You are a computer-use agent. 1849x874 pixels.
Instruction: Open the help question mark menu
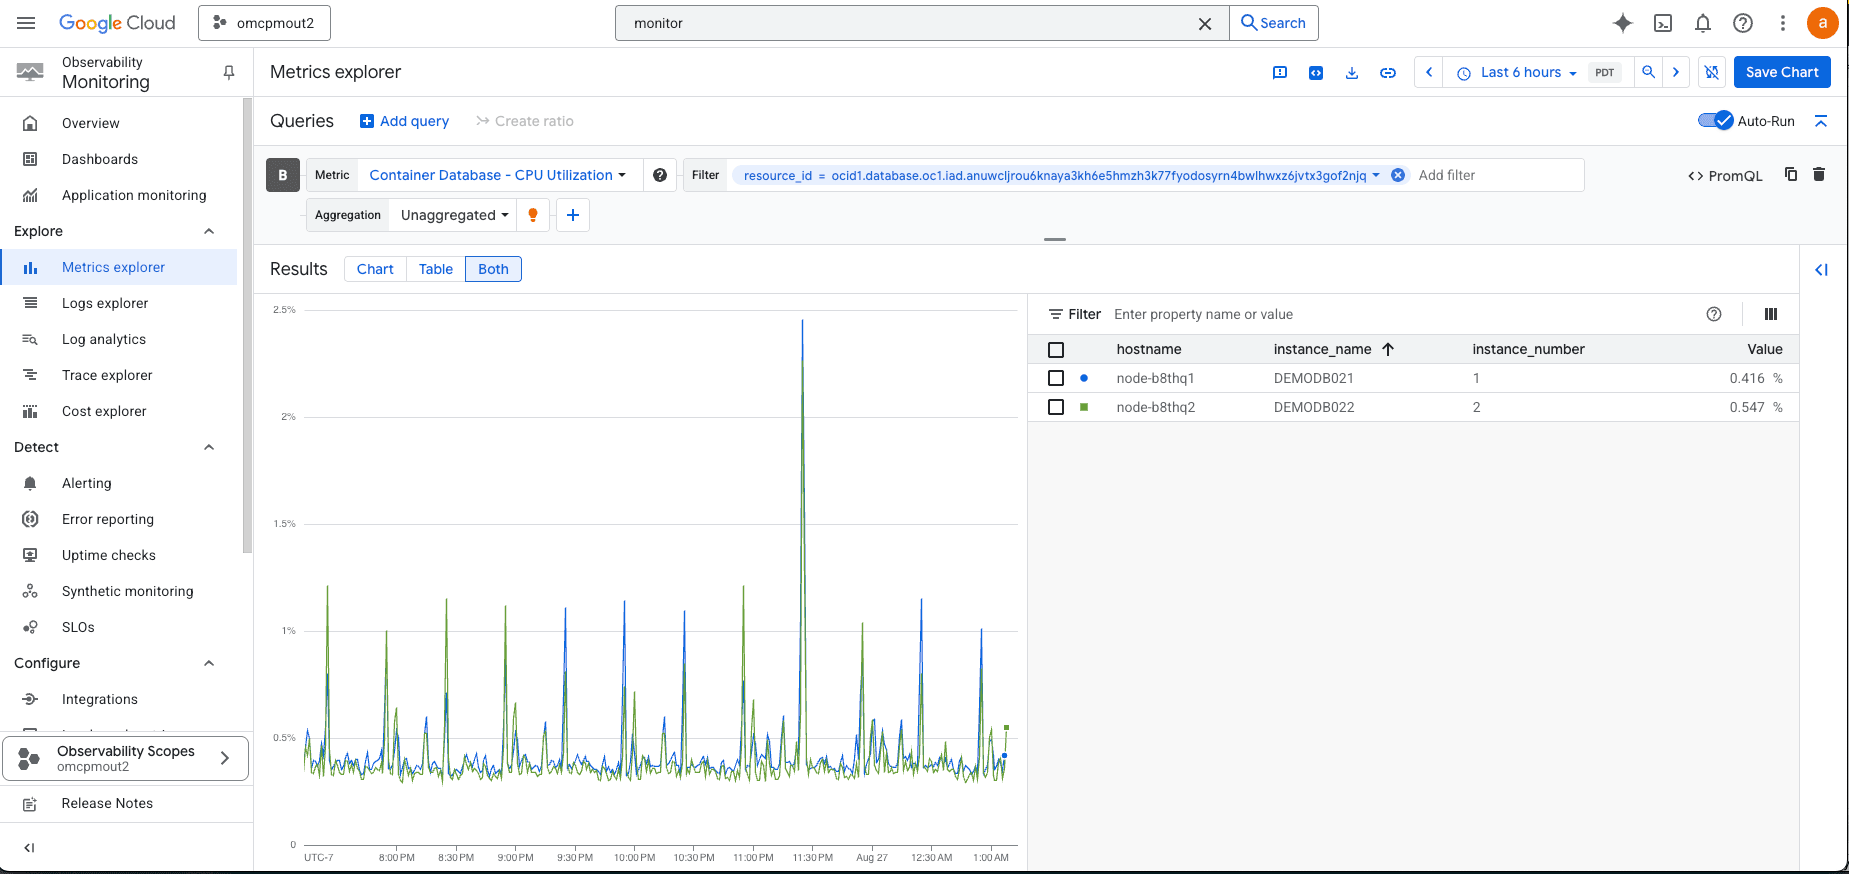click(1743, 23)
